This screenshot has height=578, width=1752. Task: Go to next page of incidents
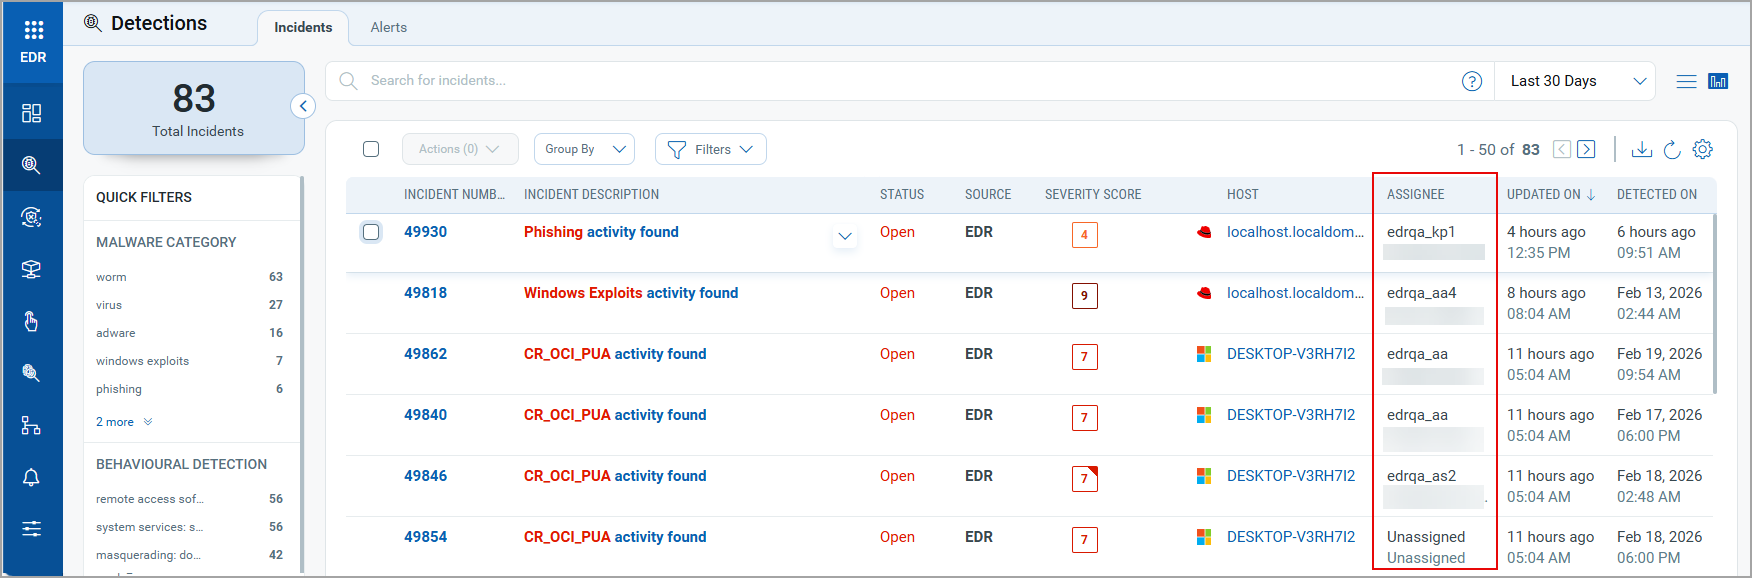point(1586,149)
